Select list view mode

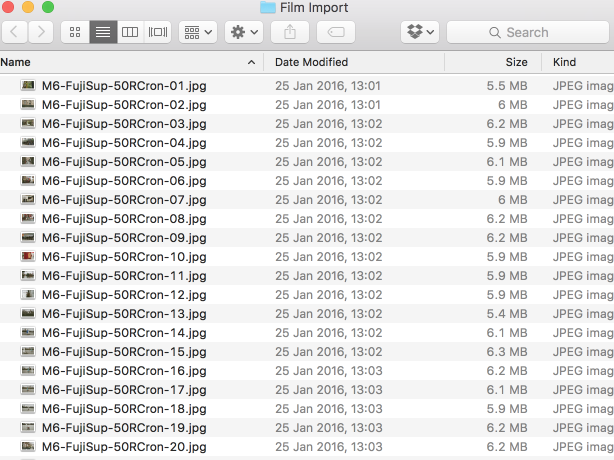103,32
